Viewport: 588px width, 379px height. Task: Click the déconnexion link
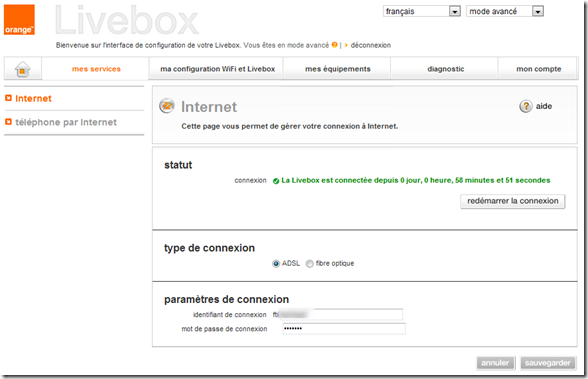point(370,45)
